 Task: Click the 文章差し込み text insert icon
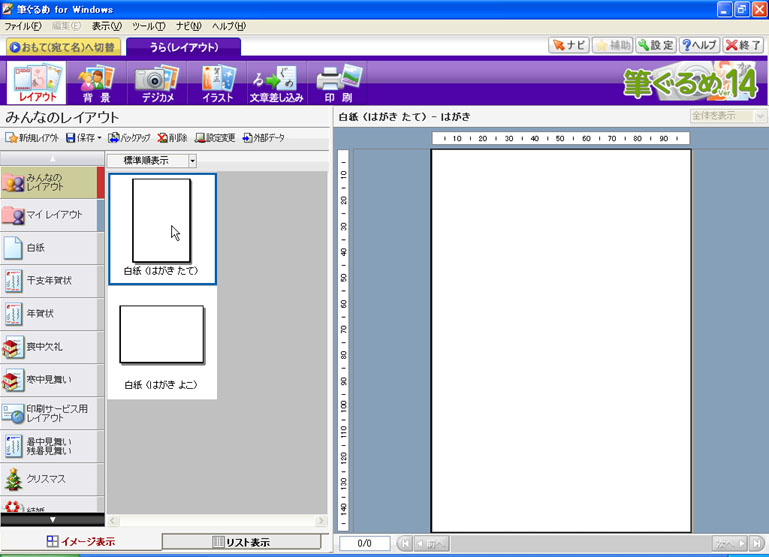(276, 82)
